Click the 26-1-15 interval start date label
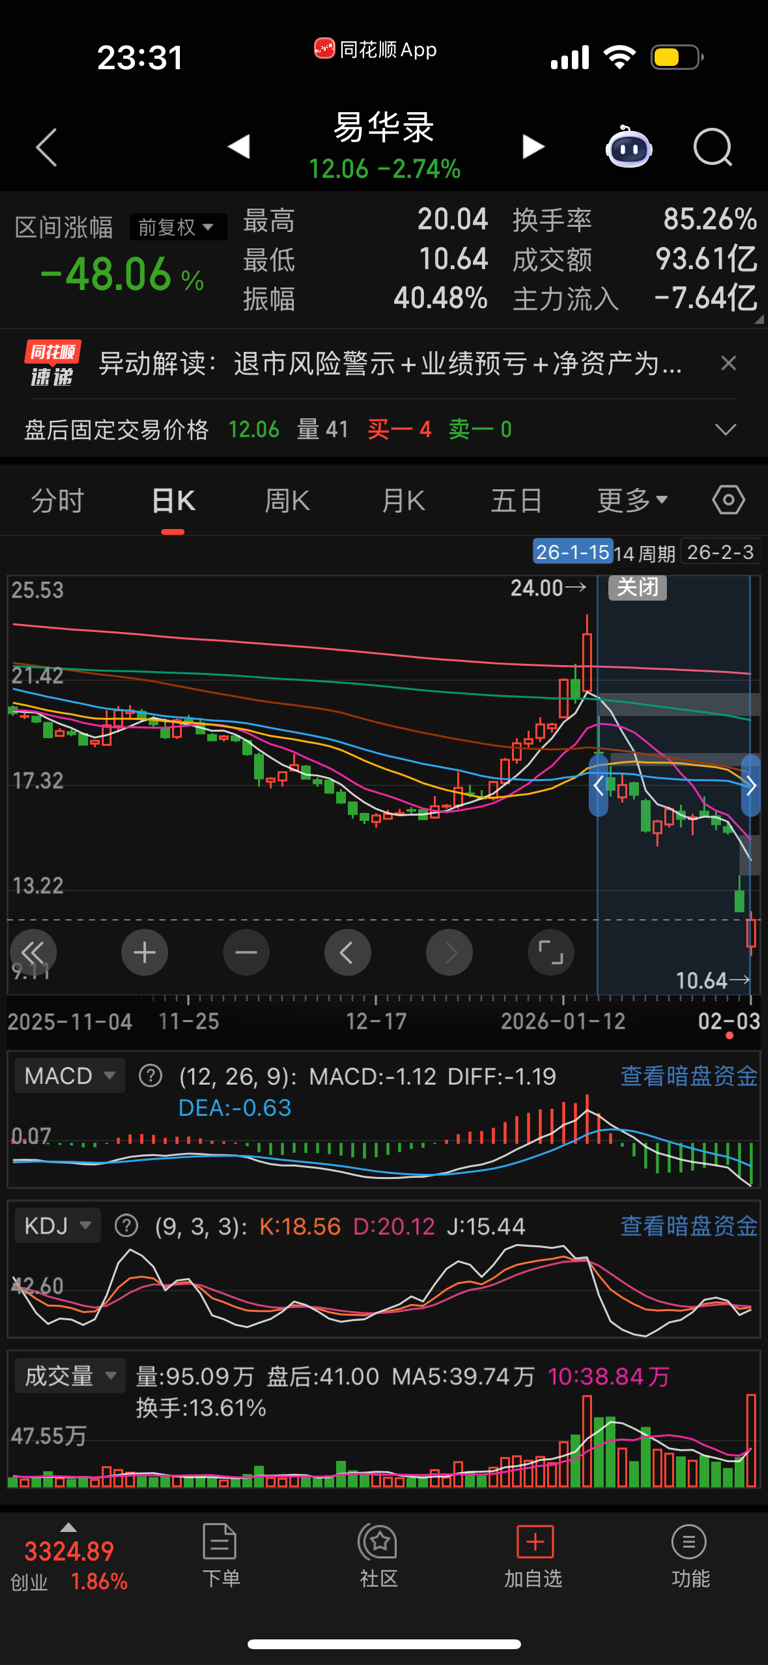Image resolution: width=769 pixels, height=1665 pixels. tap(572, 552)
